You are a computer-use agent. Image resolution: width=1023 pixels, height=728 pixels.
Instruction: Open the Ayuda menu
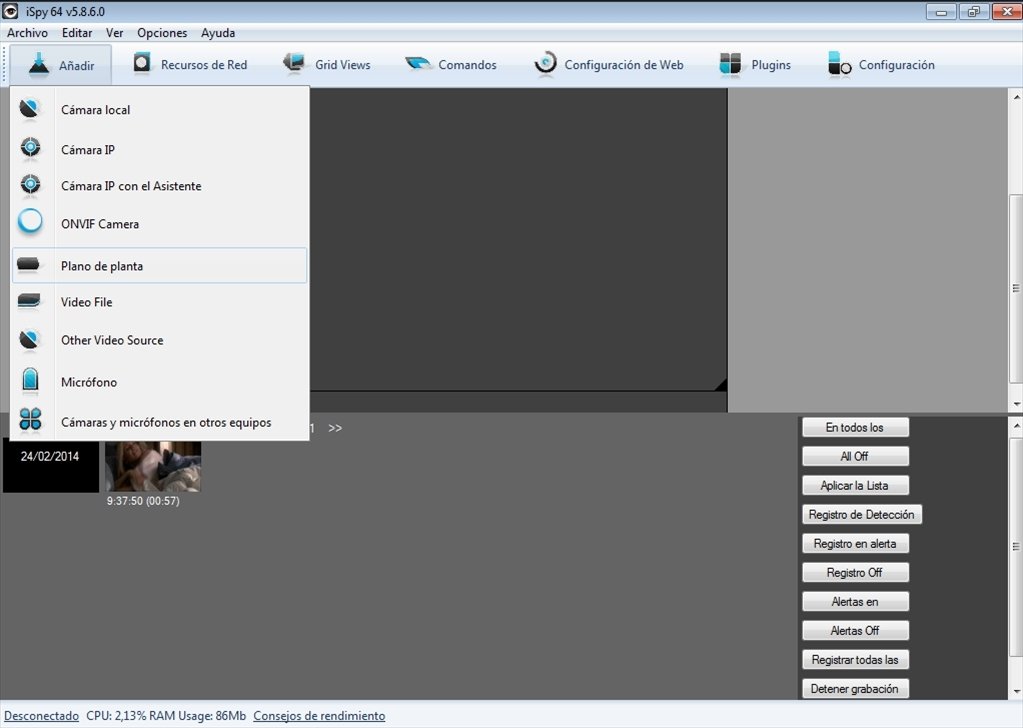(x=218, y=33)
